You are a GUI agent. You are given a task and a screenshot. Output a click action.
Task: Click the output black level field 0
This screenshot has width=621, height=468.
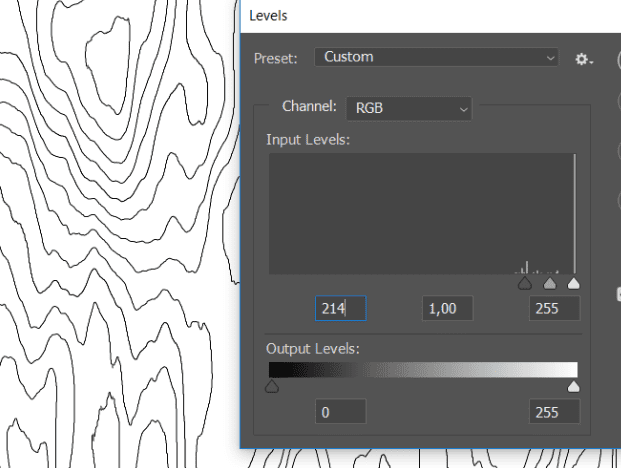point(341,412)
